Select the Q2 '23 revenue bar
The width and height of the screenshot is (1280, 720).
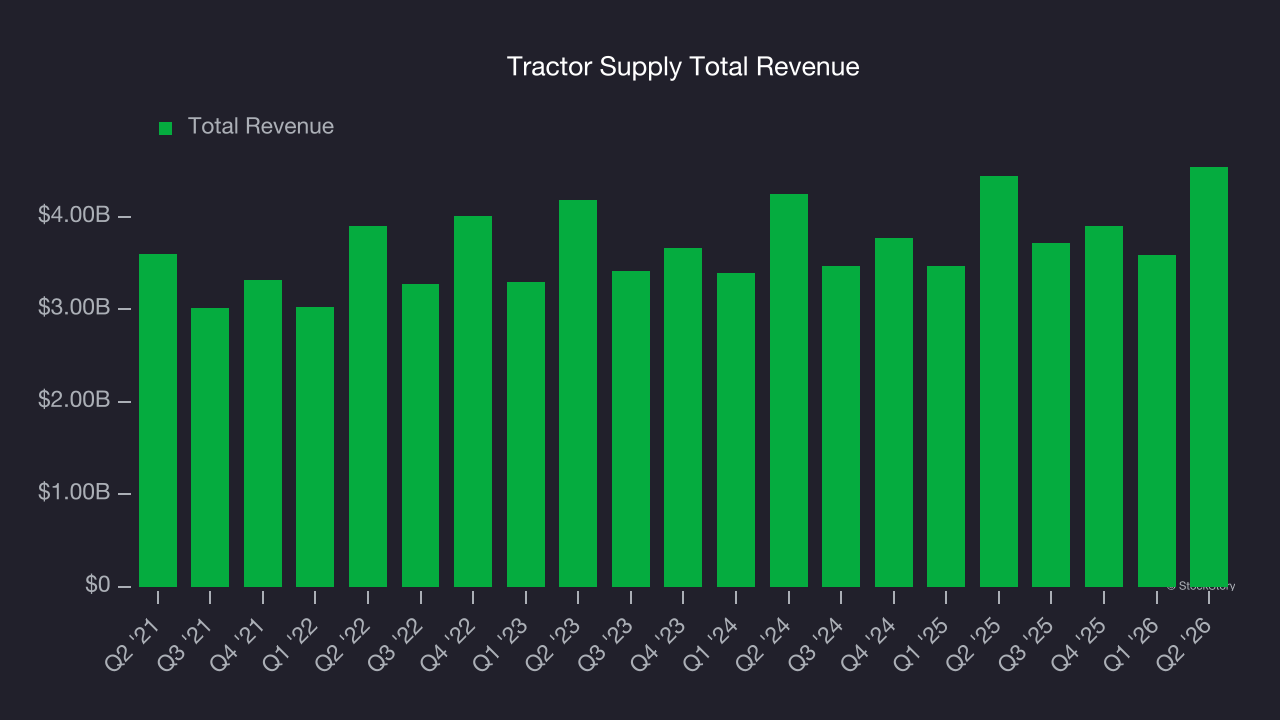(578, 393)
